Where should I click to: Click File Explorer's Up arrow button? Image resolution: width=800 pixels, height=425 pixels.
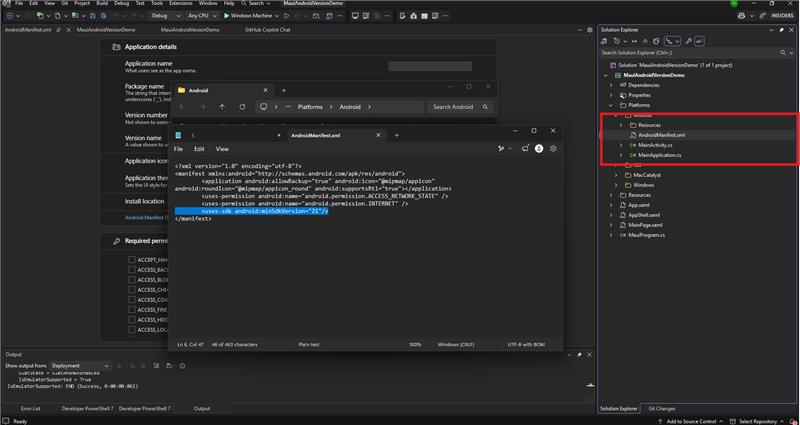[x=222, y=107]
